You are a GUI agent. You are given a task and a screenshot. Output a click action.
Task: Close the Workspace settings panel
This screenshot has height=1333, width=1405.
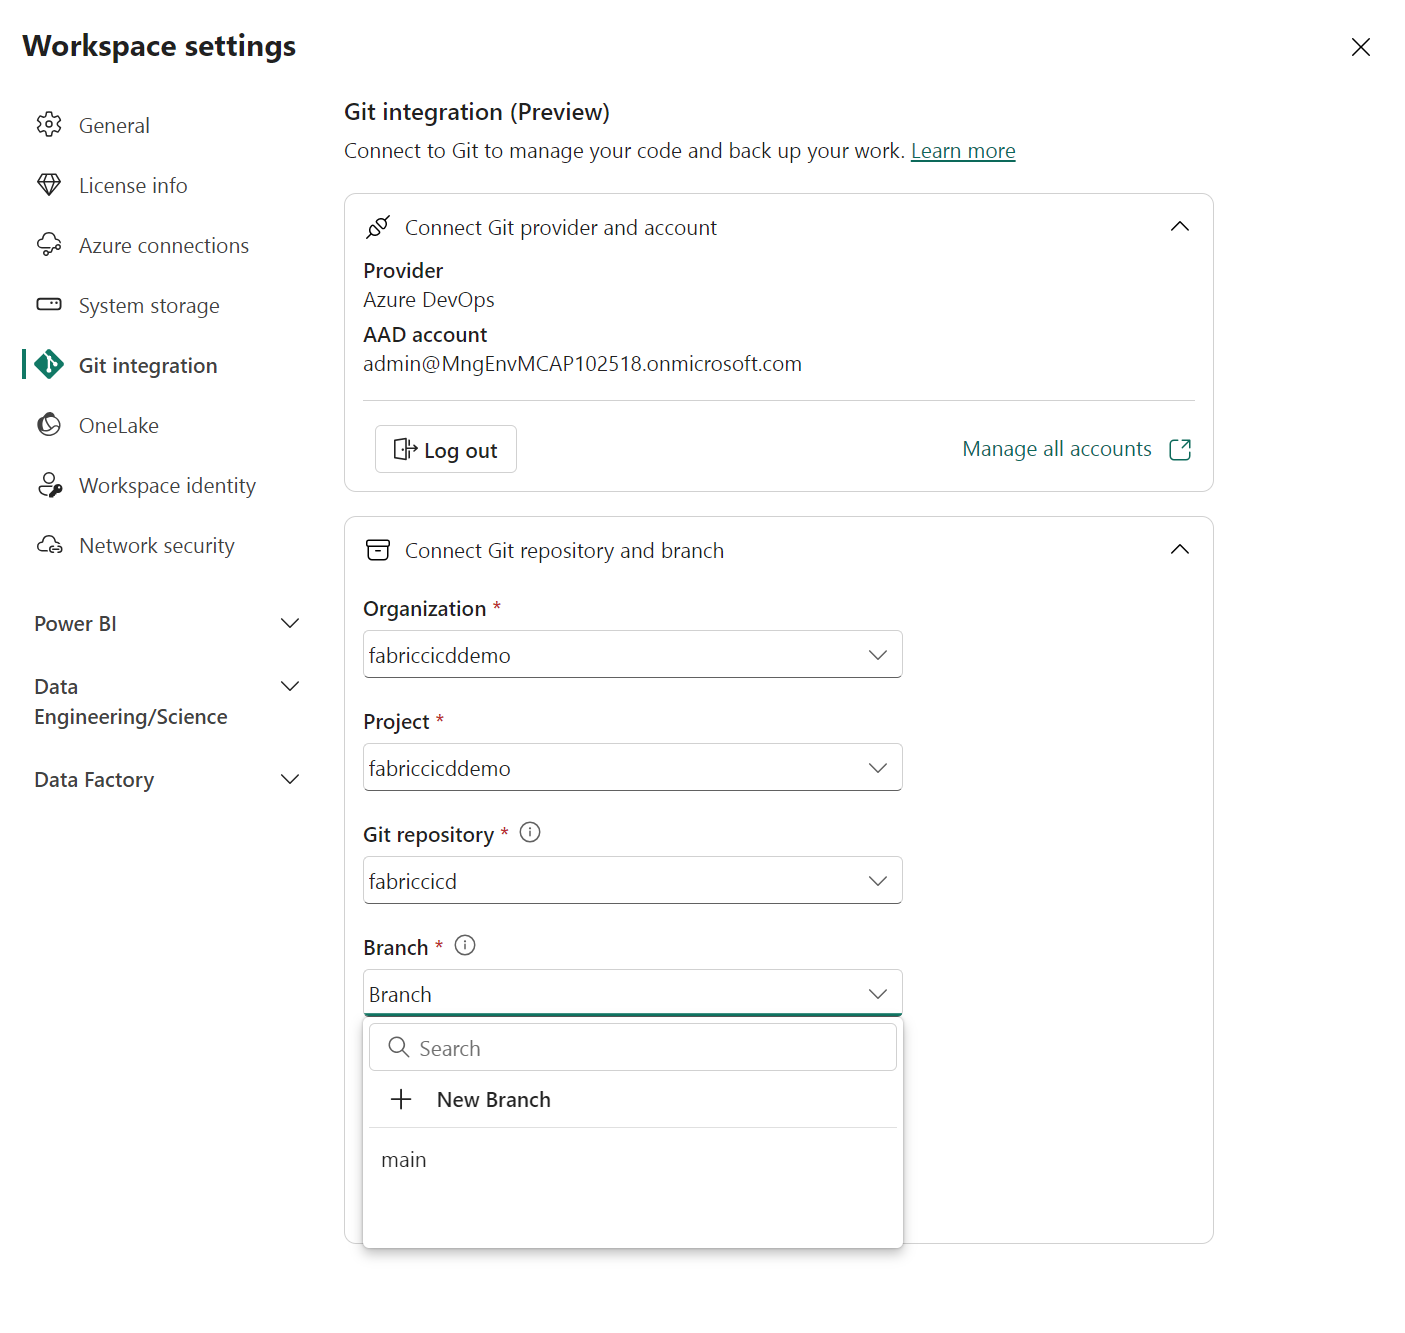[1360, 47]
